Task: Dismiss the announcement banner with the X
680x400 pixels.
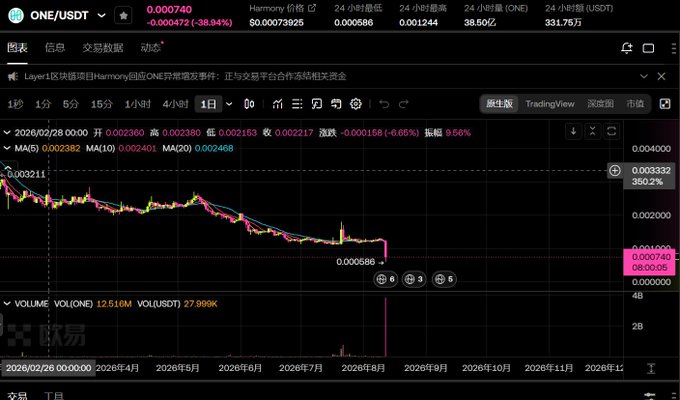Action: (661, 76)
